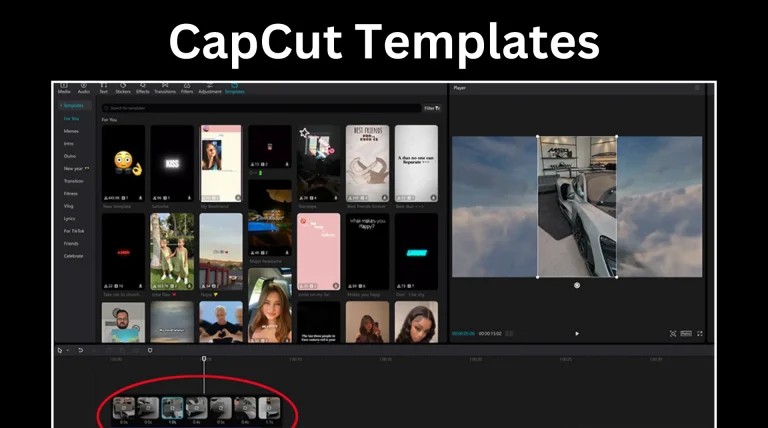Viewport: 768px width, 428px height.
Task: Click the rotate handle below the car clip
Action: tap(577, 285)
